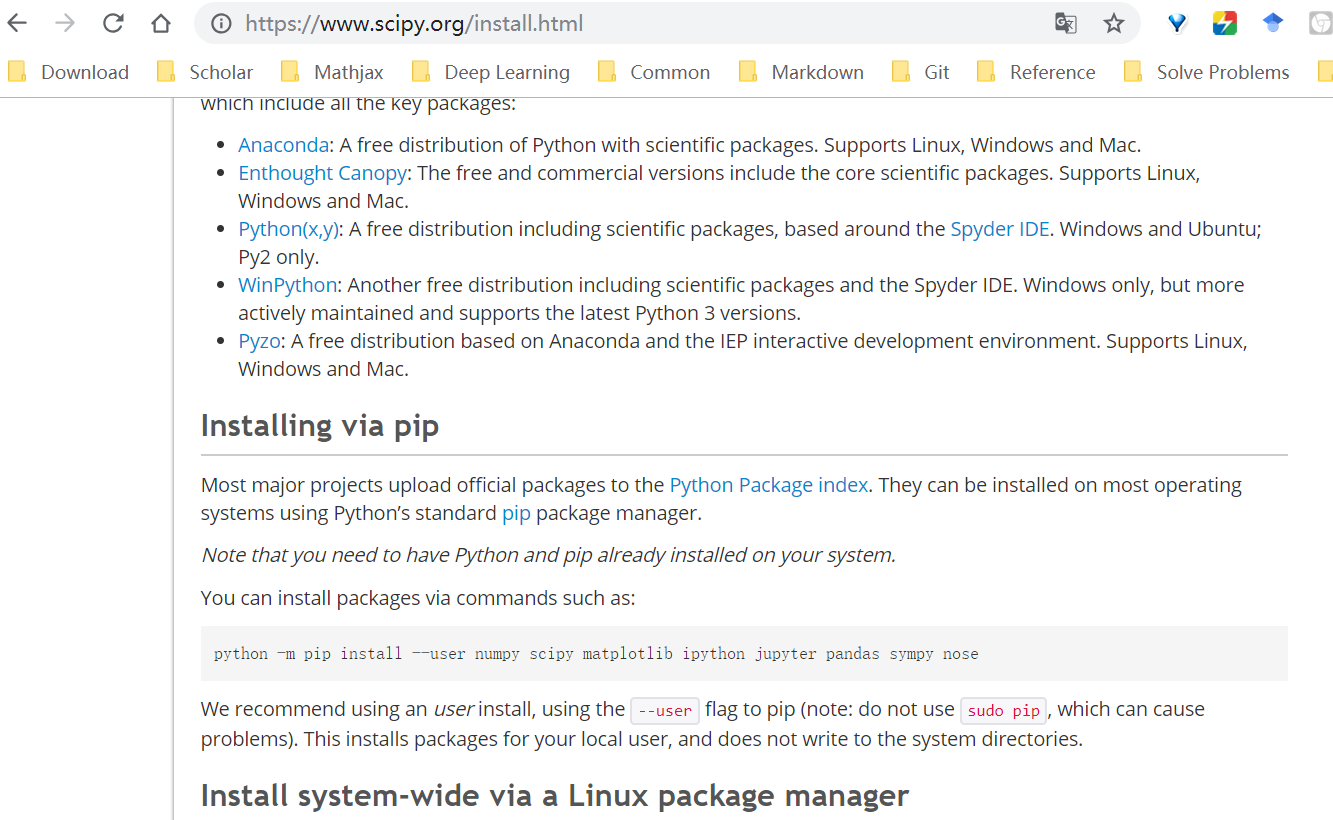Open the Markdown bookmarks folder
Image resolution: width=1333 pixels, height=820 pixels.
tap(802, 72)
